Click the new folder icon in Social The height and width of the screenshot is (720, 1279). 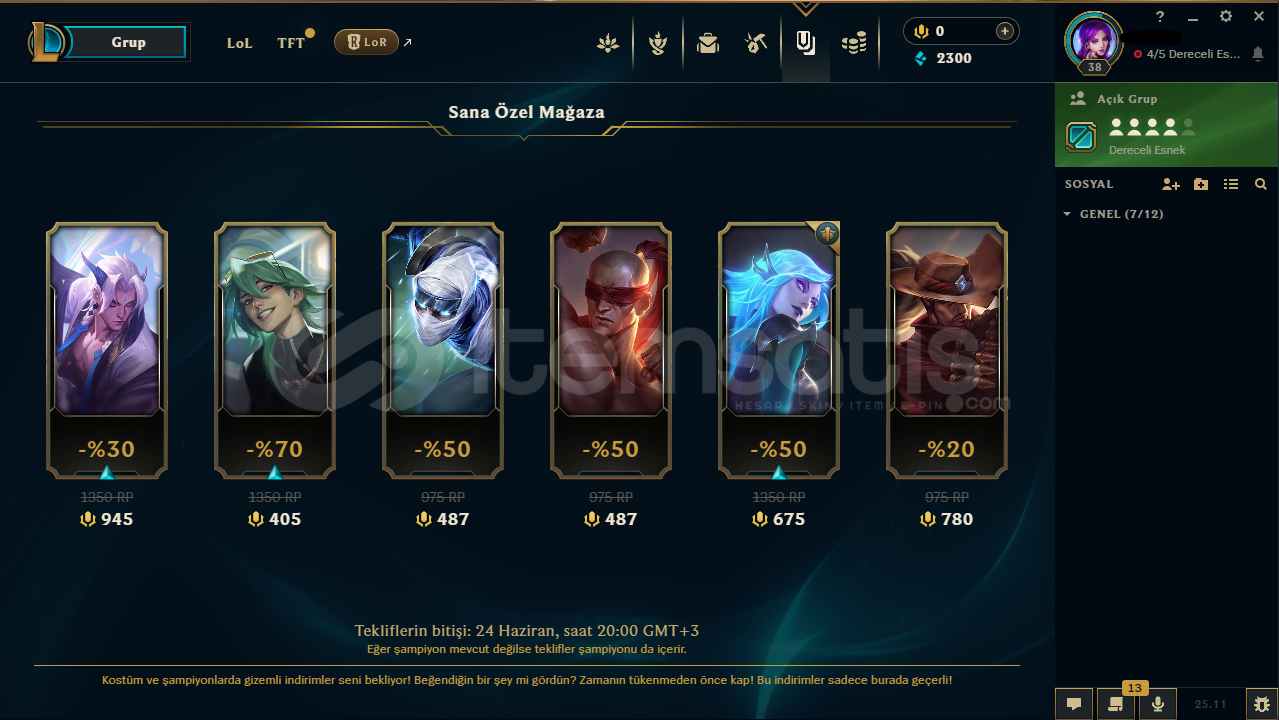click(1201, 184)
